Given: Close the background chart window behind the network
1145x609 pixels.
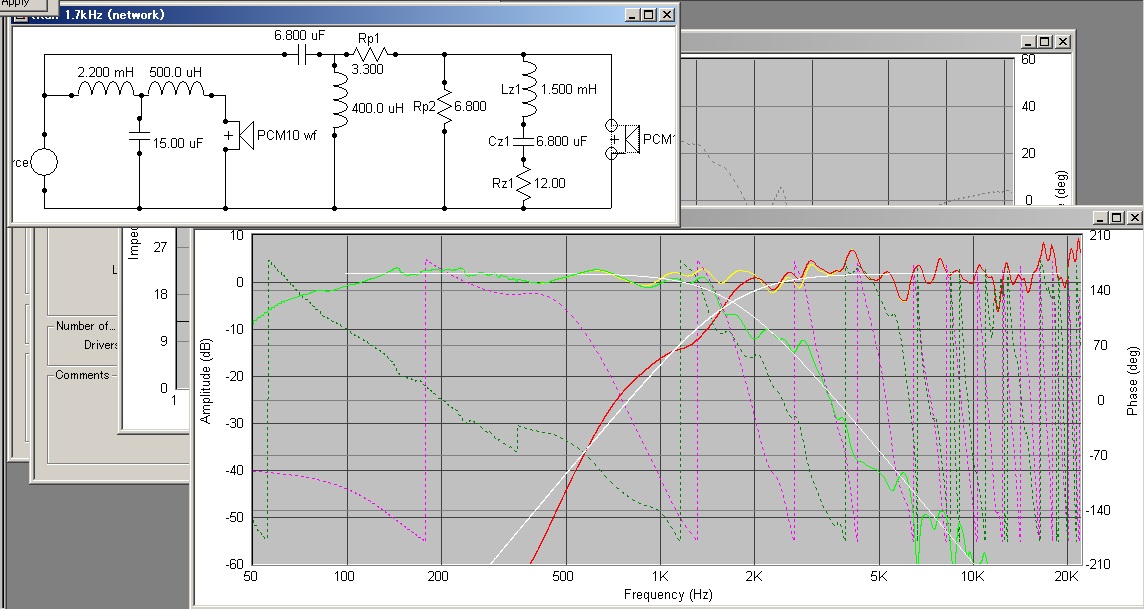Looking at the screenshot, I should 1062,42.
